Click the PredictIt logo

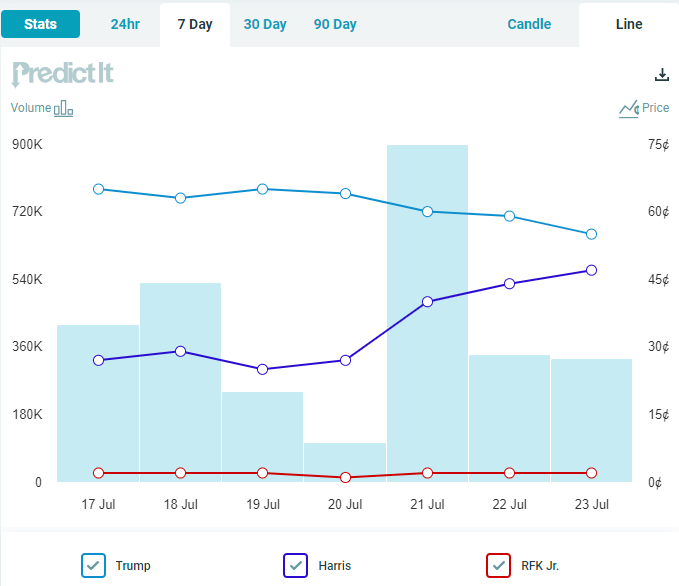pos(63,74)
